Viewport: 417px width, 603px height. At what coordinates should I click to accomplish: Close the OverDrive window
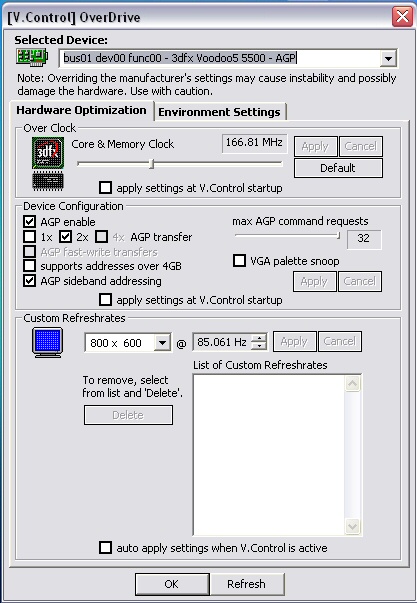402,17
